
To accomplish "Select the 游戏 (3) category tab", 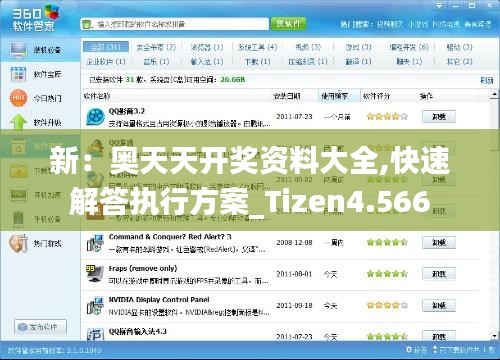I will coord(358,47).
